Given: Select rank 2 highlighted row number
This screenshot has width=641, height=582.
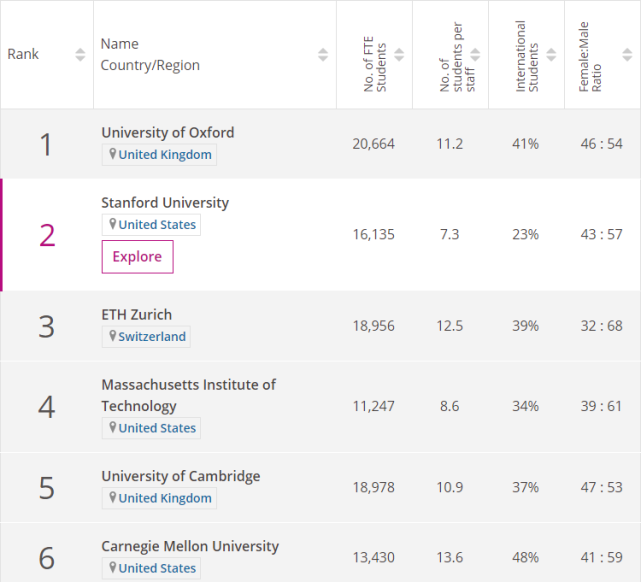Looking at the screenshot, I should click(47, 235).
